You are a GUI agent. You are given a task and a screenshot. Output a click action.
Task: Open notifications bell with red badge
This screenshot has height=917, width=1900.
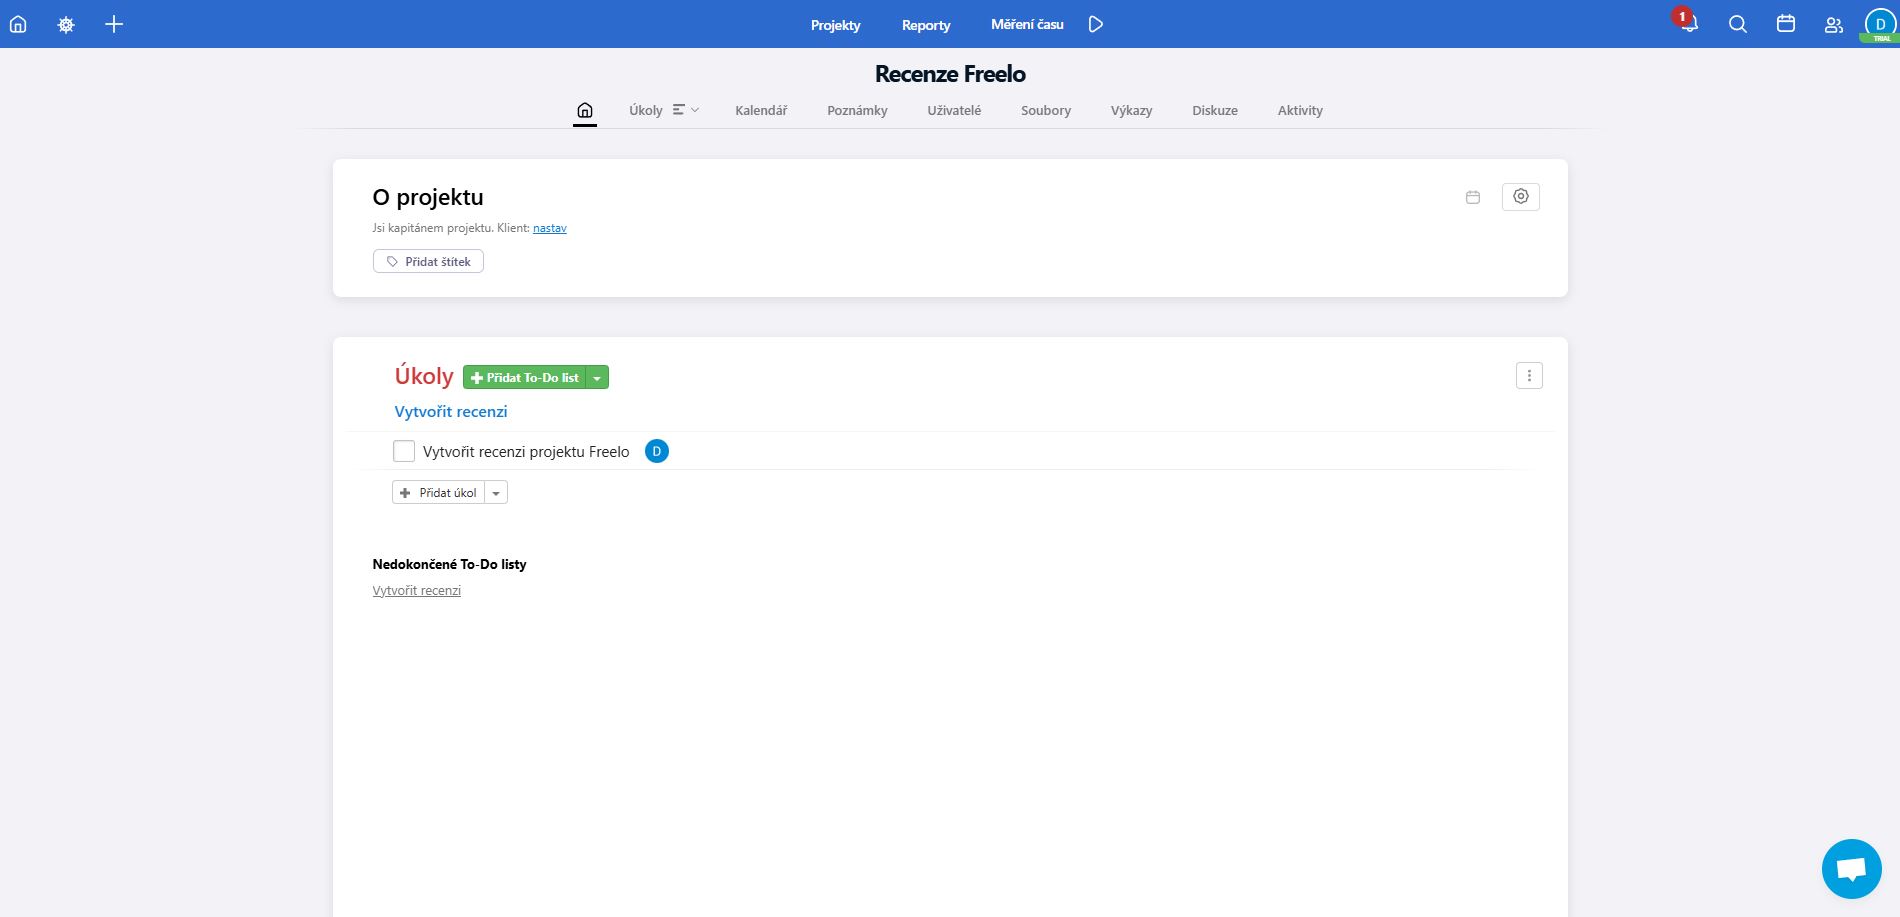click(x=1688, y=23)
